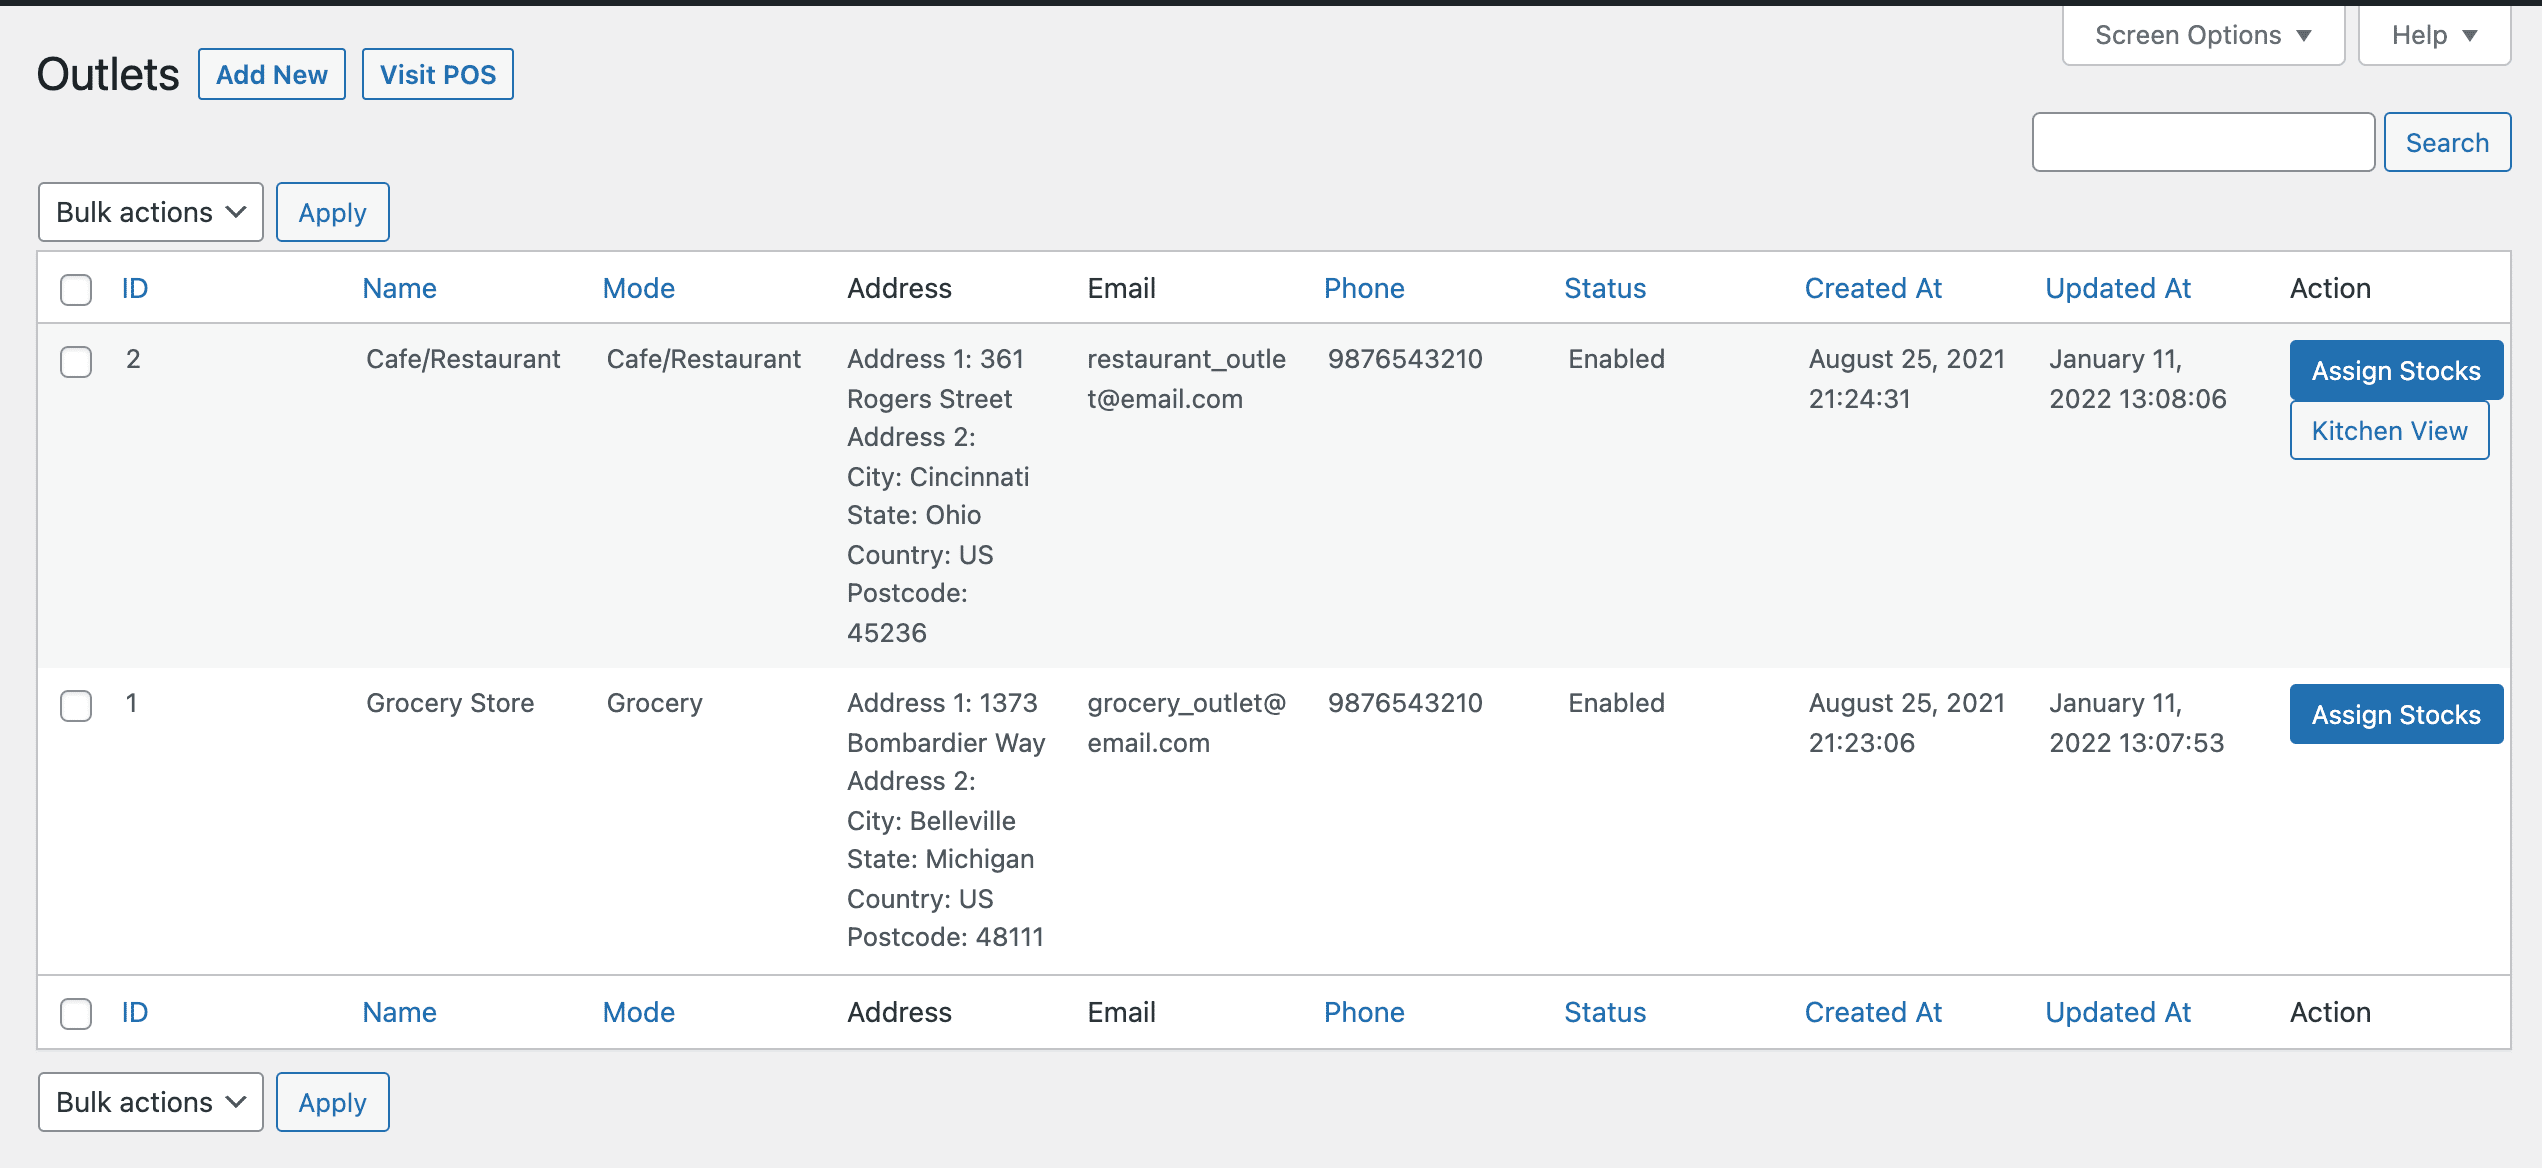This screenshot has height=1168, width=2542.
Task: Expand the Screen Options panel
Action: pyautogui.click(x=2202, y=35)
